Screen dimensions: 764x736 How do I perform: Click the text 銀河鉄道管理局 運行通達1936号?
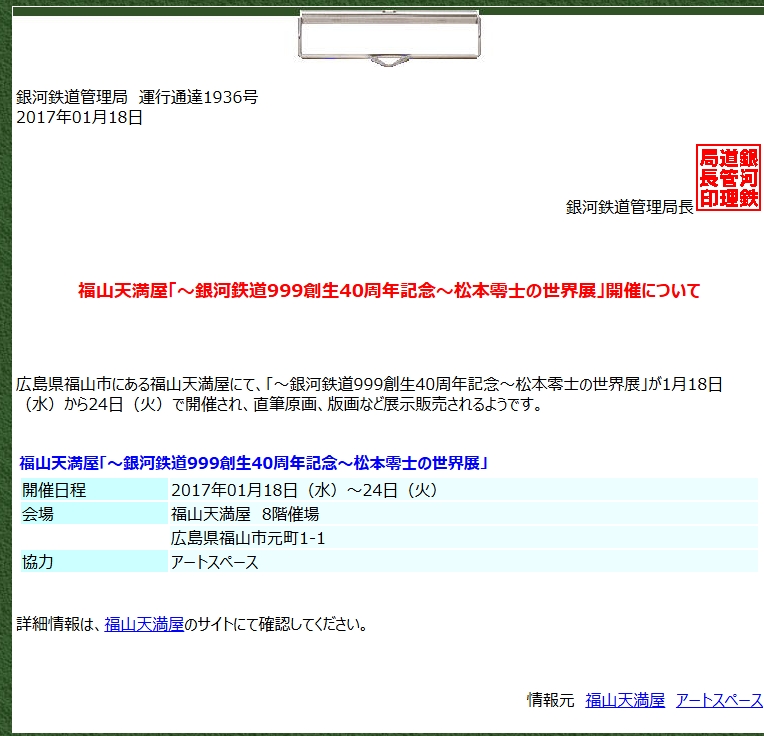point(137,97)
